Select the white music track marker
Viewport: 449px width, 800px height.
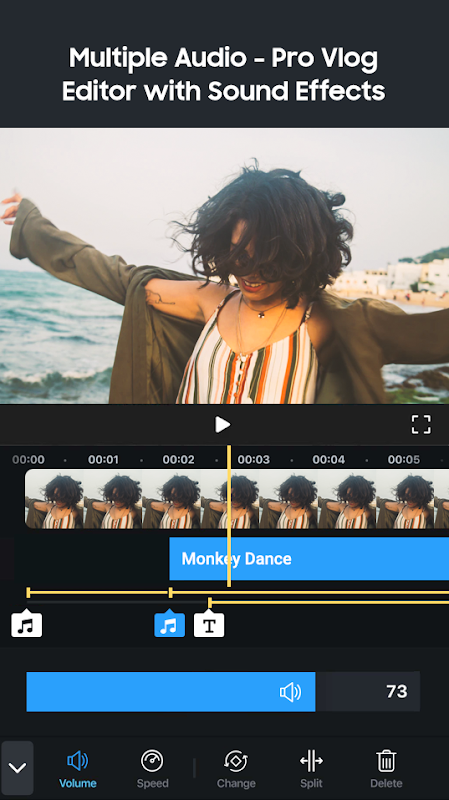pos(27,625)
